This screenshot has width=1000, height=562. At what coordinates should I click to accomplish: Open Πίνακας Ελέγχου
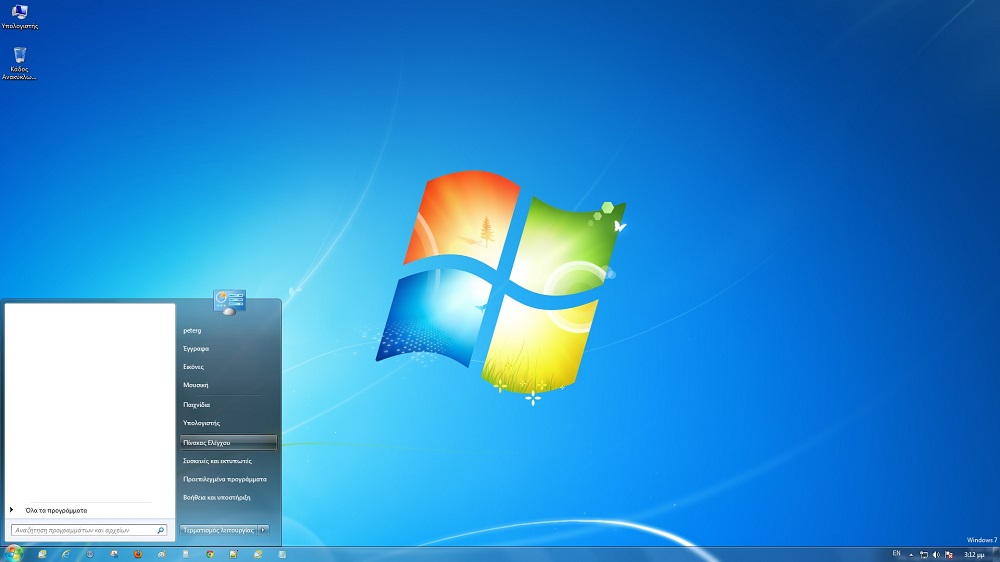pyautogui.click(x=228, y=442)
